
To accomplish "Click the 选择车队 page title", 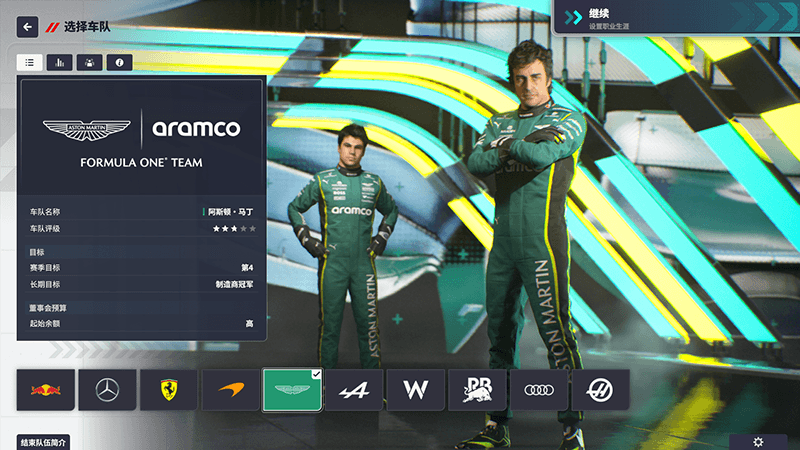I will click(x=87, y=27).
